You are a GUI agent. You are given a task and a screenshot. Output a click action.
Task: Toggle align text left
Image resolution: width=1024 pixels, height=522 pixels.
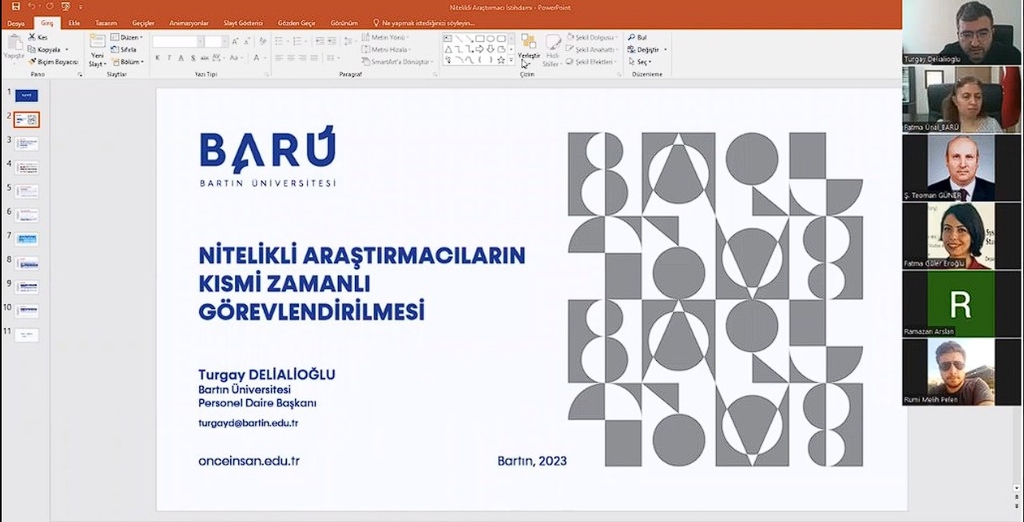coord(279,58)
